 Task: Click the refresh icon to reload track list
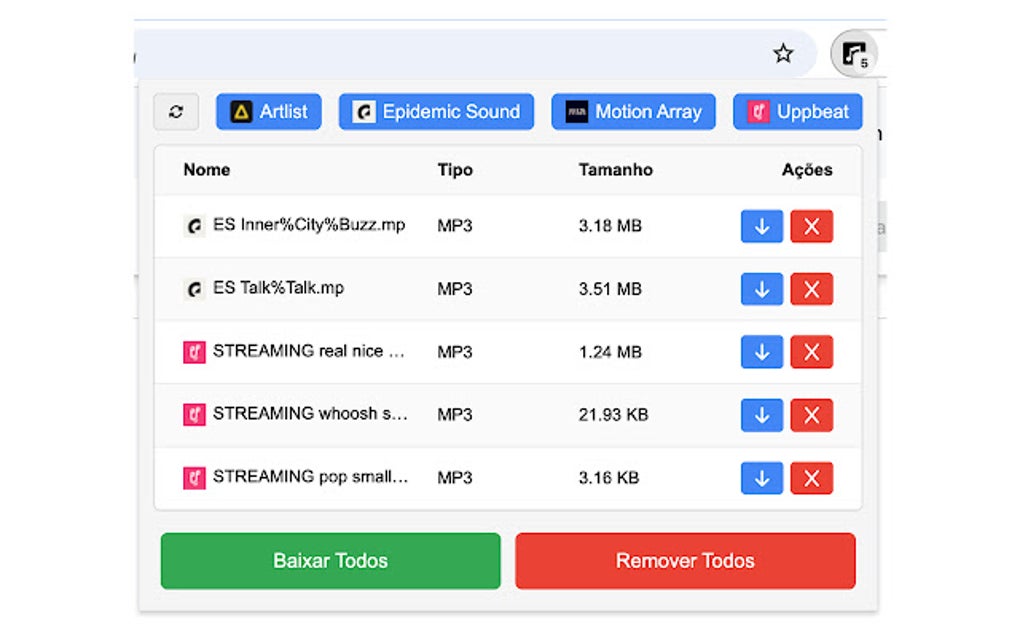coord(175,112)
